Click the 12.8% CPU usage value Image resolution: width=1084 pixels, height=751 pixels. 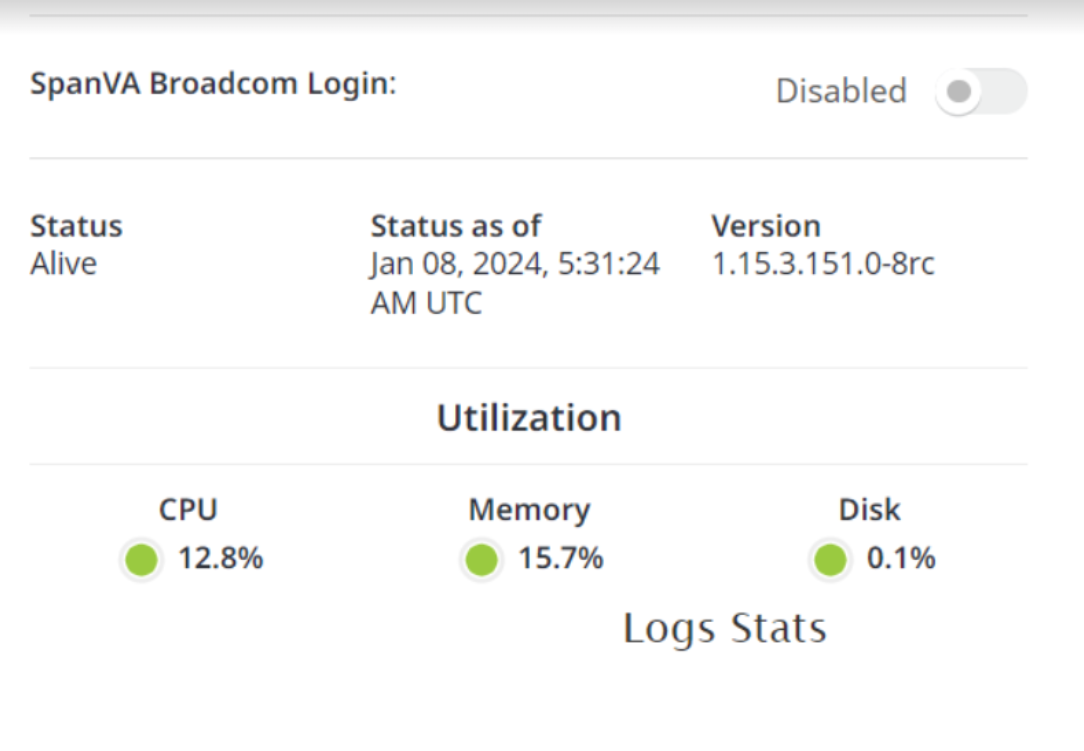(220, 559)
